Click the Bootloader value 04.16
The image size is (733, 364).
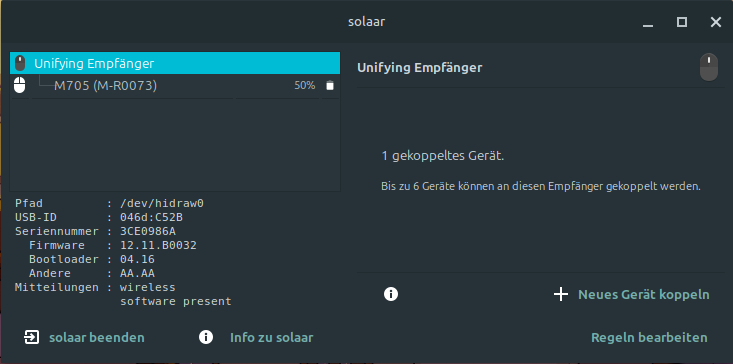(137, 259)
